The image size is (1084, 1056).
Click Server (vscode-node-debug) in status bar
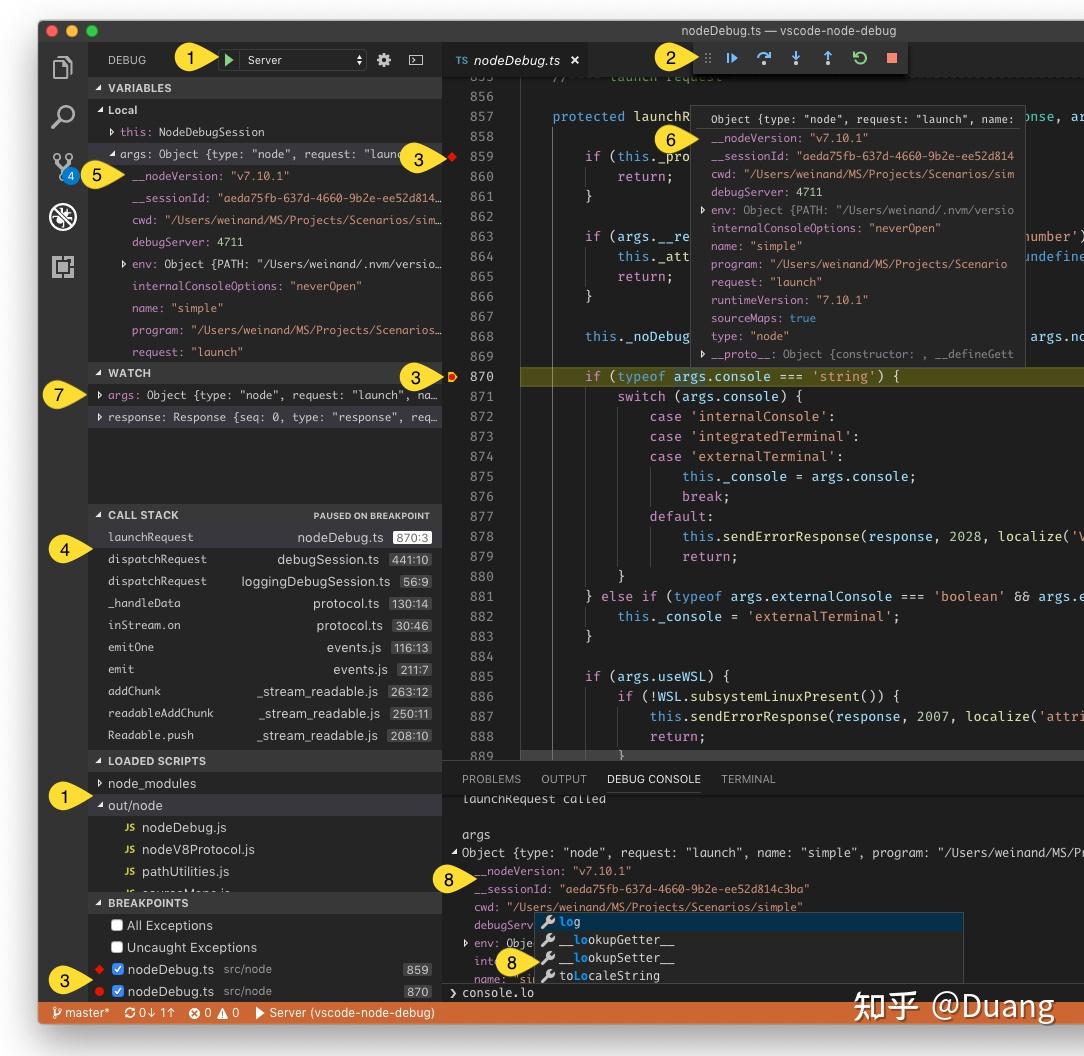(x=344, y=1012)
